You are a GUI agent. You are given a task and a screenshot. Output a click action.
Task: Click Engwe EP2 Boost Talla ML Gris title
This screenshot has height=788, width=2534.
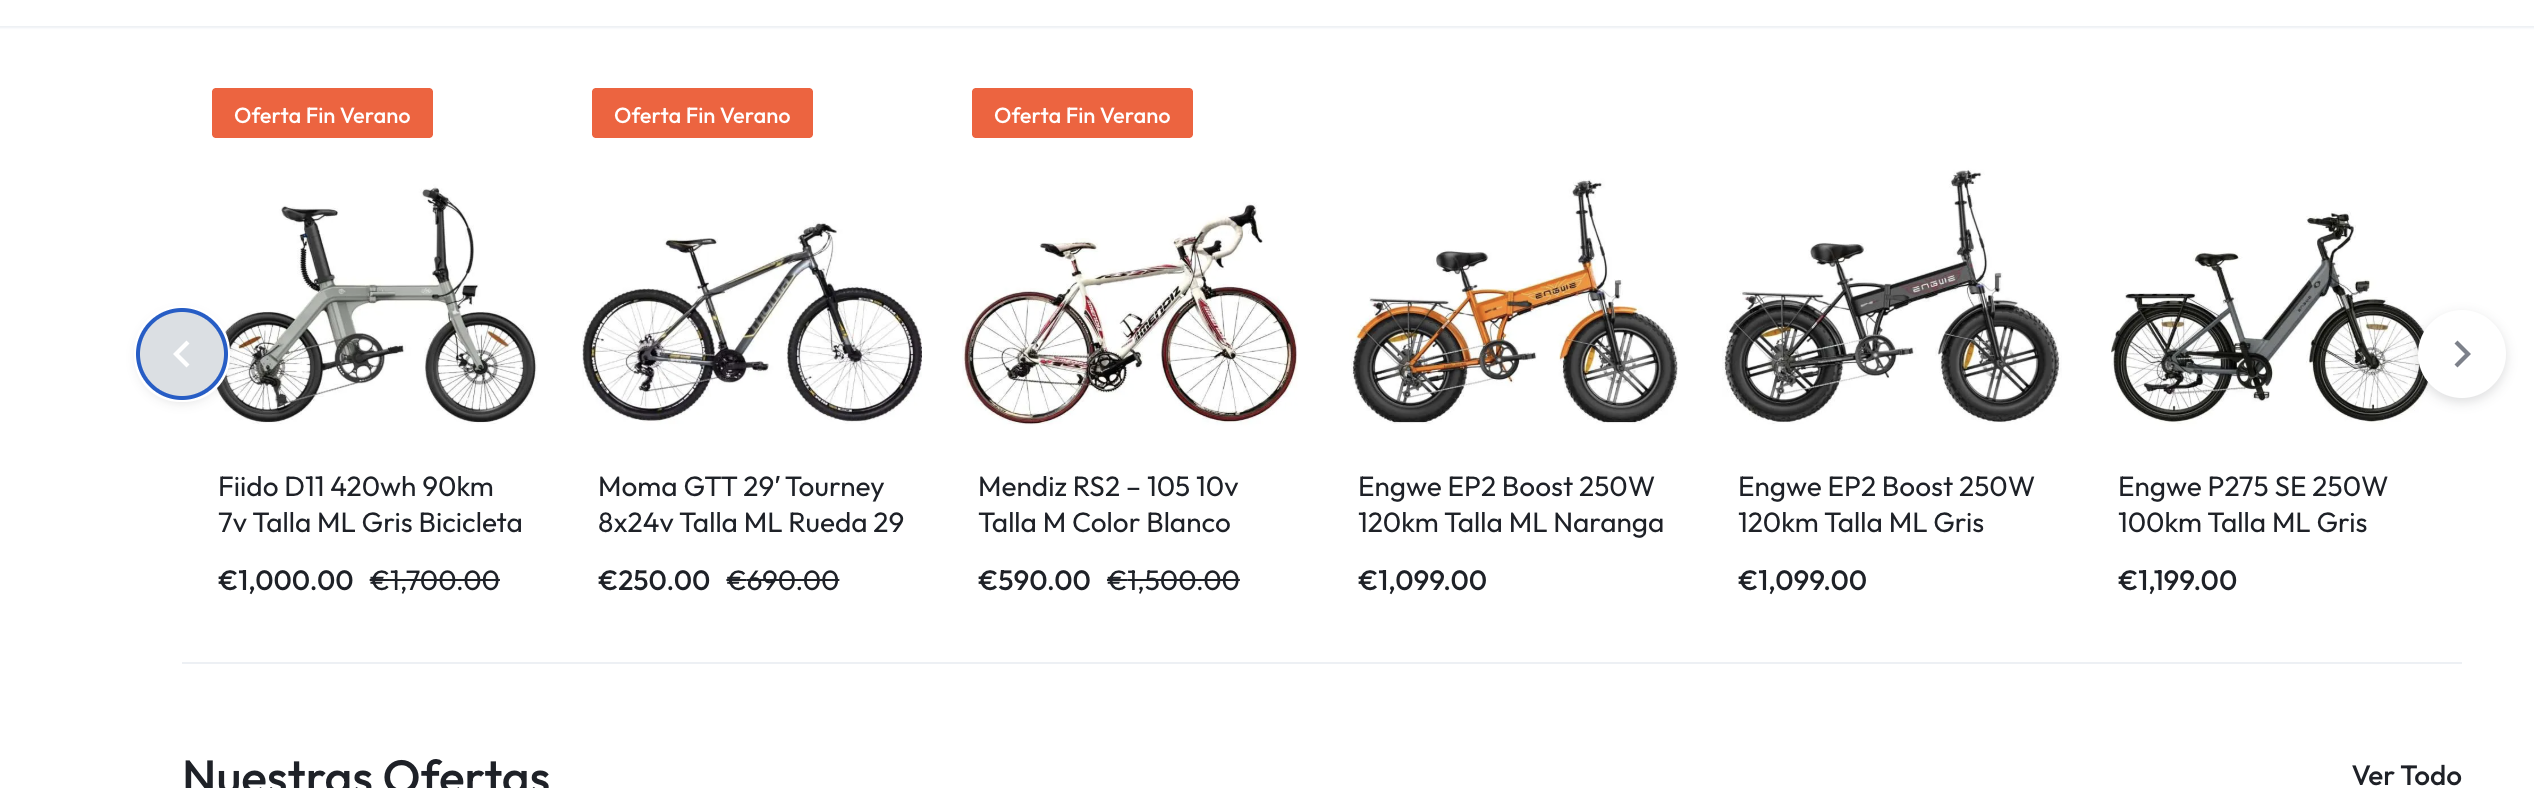tap(1885, 504)
